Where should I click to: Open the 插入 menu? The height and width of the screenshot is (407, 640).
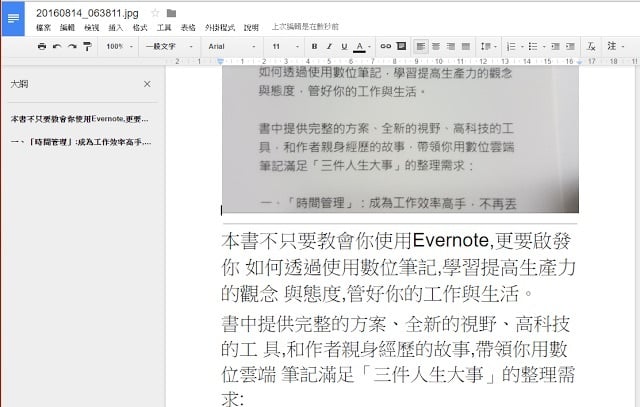click(x=116, y=27)
